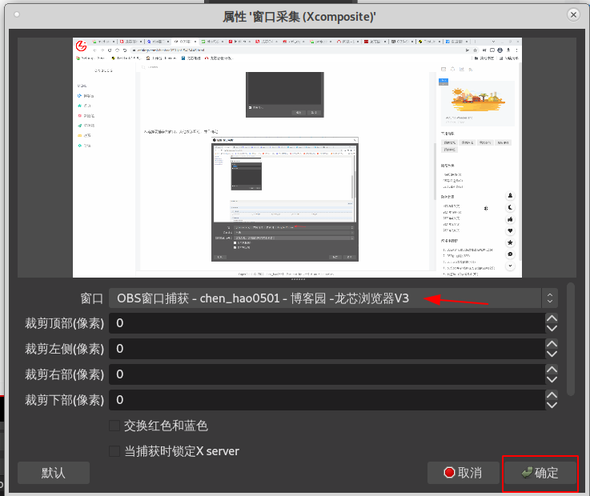Click the properties panel vertical scrollbar
Image resolution: width=590 pixels, height=496 pixels.
[x=570, y=339]
